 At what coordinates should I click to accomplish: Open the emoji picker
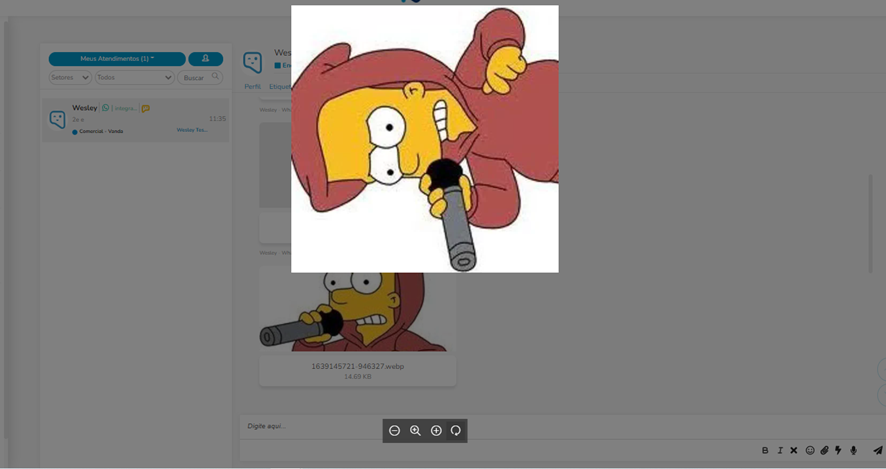click(x=810, y=450)
